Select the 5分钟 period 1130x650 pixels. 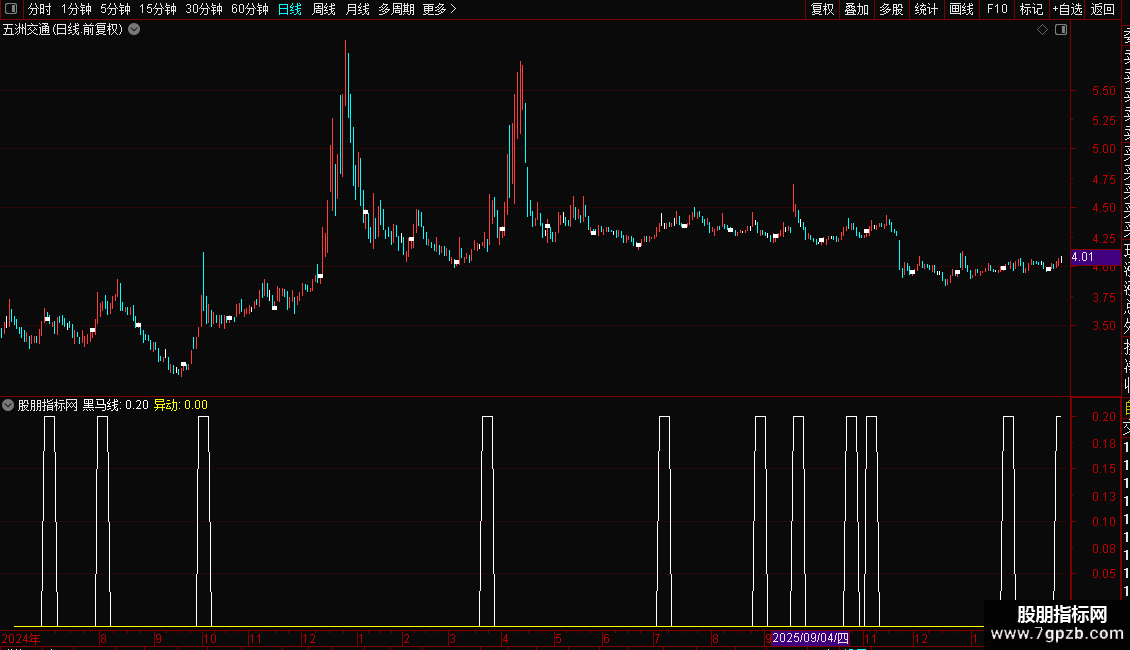click(115, 9)
